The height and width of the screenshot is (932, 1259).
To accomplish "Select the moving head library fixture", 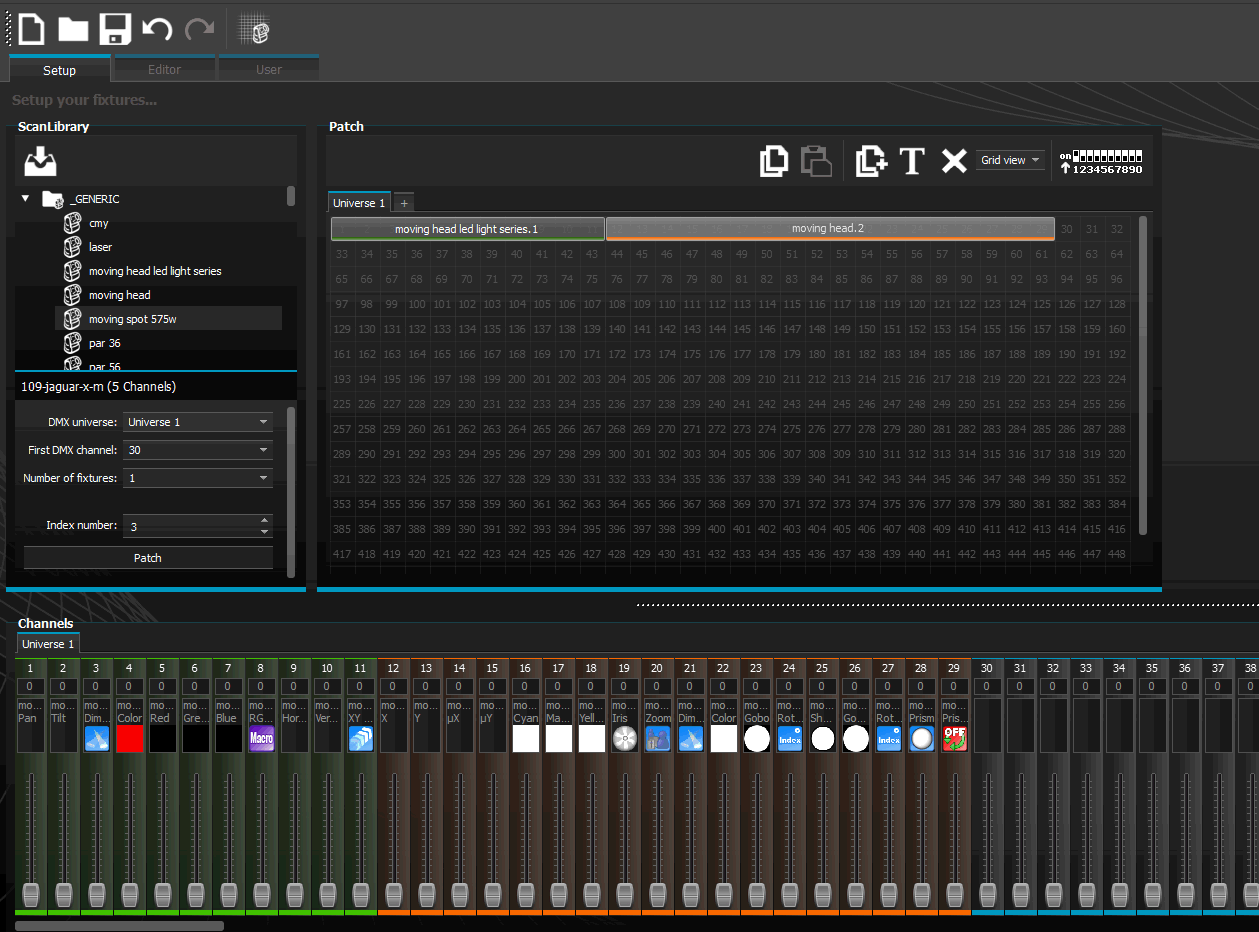I will 120,295.
